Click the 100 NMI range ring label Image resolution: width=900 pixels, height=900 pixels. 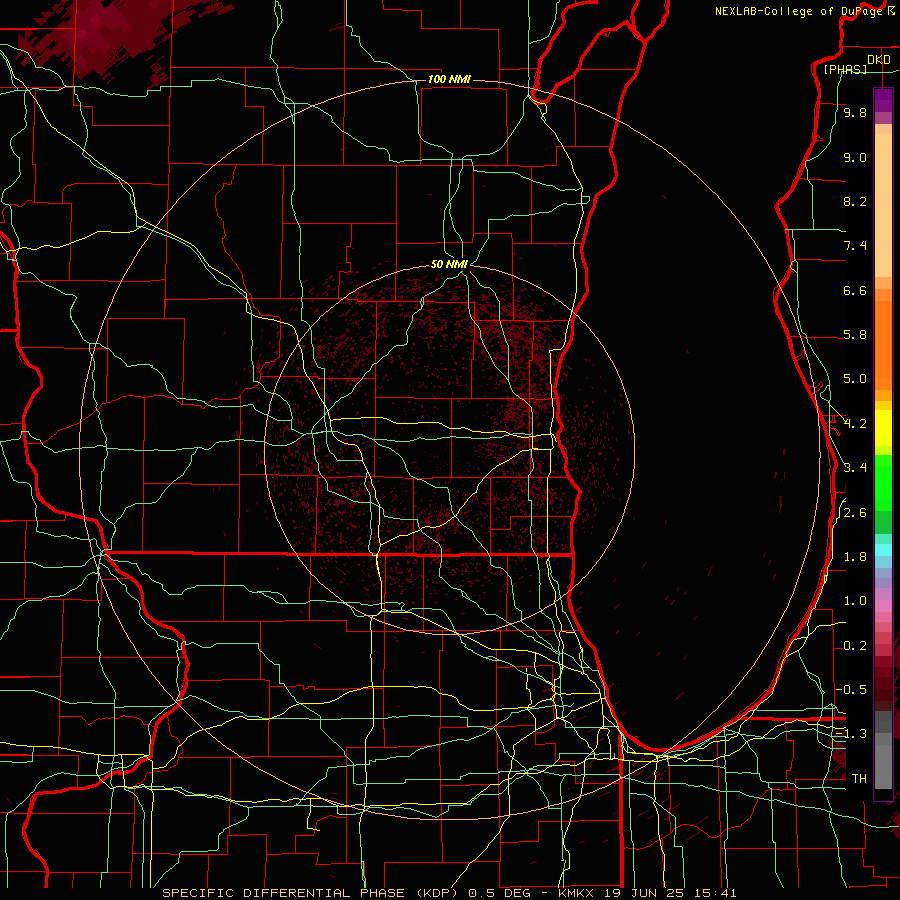point(449,79)
